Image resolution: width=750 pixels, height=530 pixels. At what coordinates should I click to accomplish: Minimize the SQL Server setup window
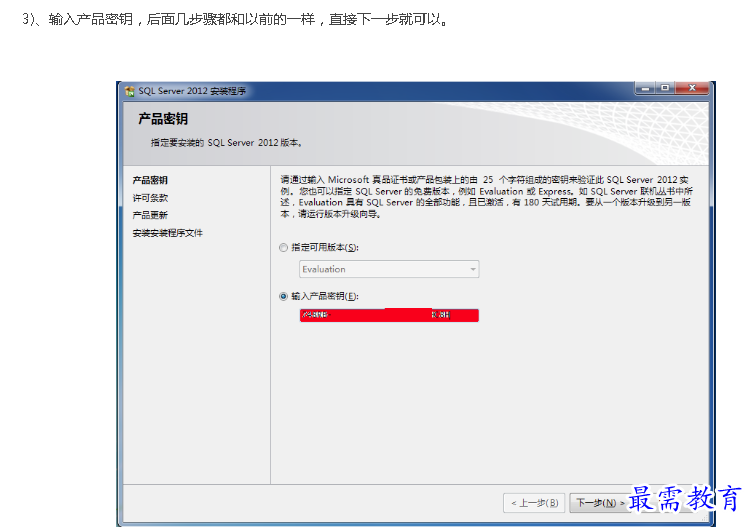click(645, 88)
